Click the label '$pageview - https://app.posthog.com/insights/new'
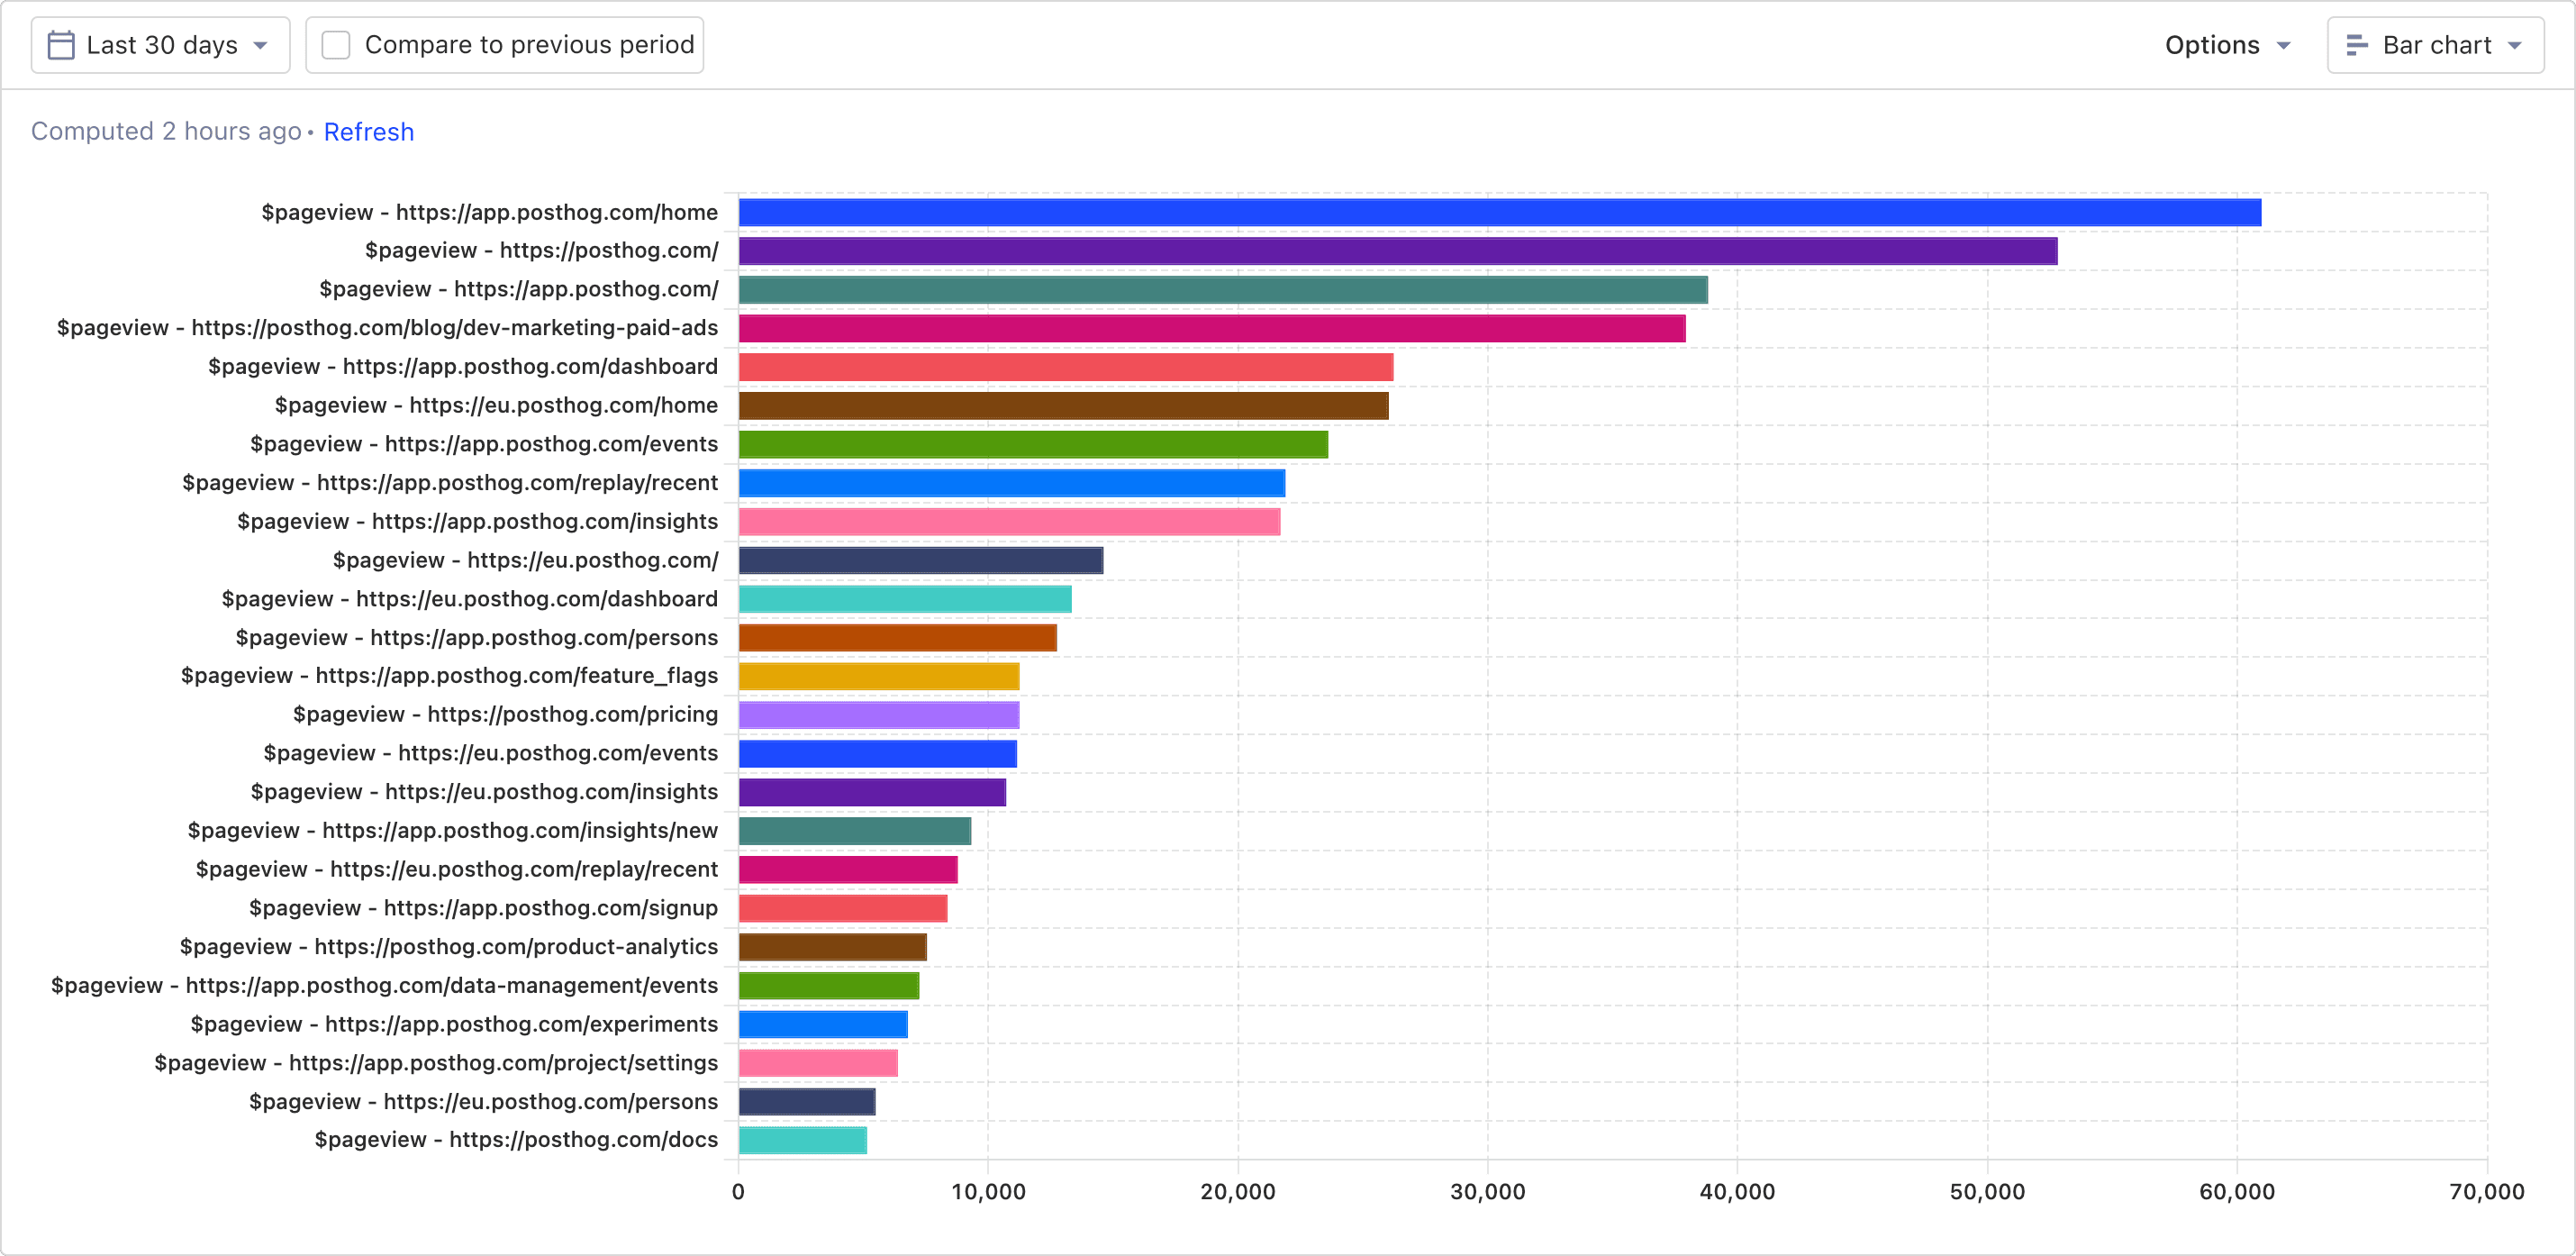This screenshot has height=1256, width=2576. [x=452, y=831]
